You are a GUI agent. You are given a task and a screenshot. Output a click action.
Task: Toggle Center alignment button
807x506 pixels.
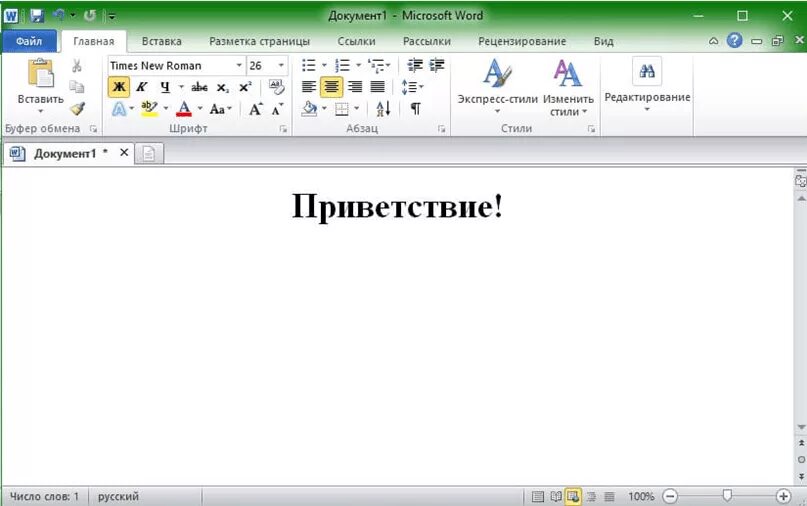(331, 87)
